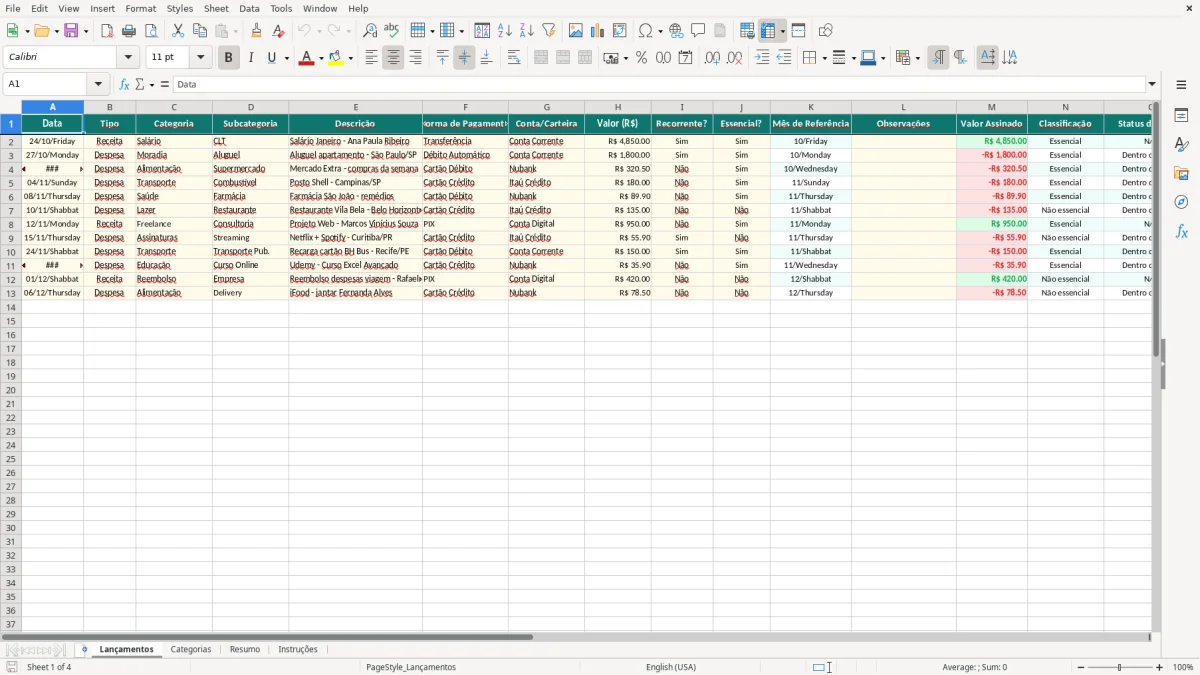Toggle Italic formatting
This screenshot has width=1200, height=675.
250,58
